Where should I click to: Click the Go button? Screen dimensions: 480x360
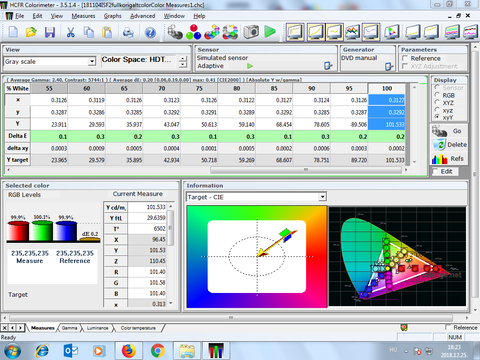449,131
